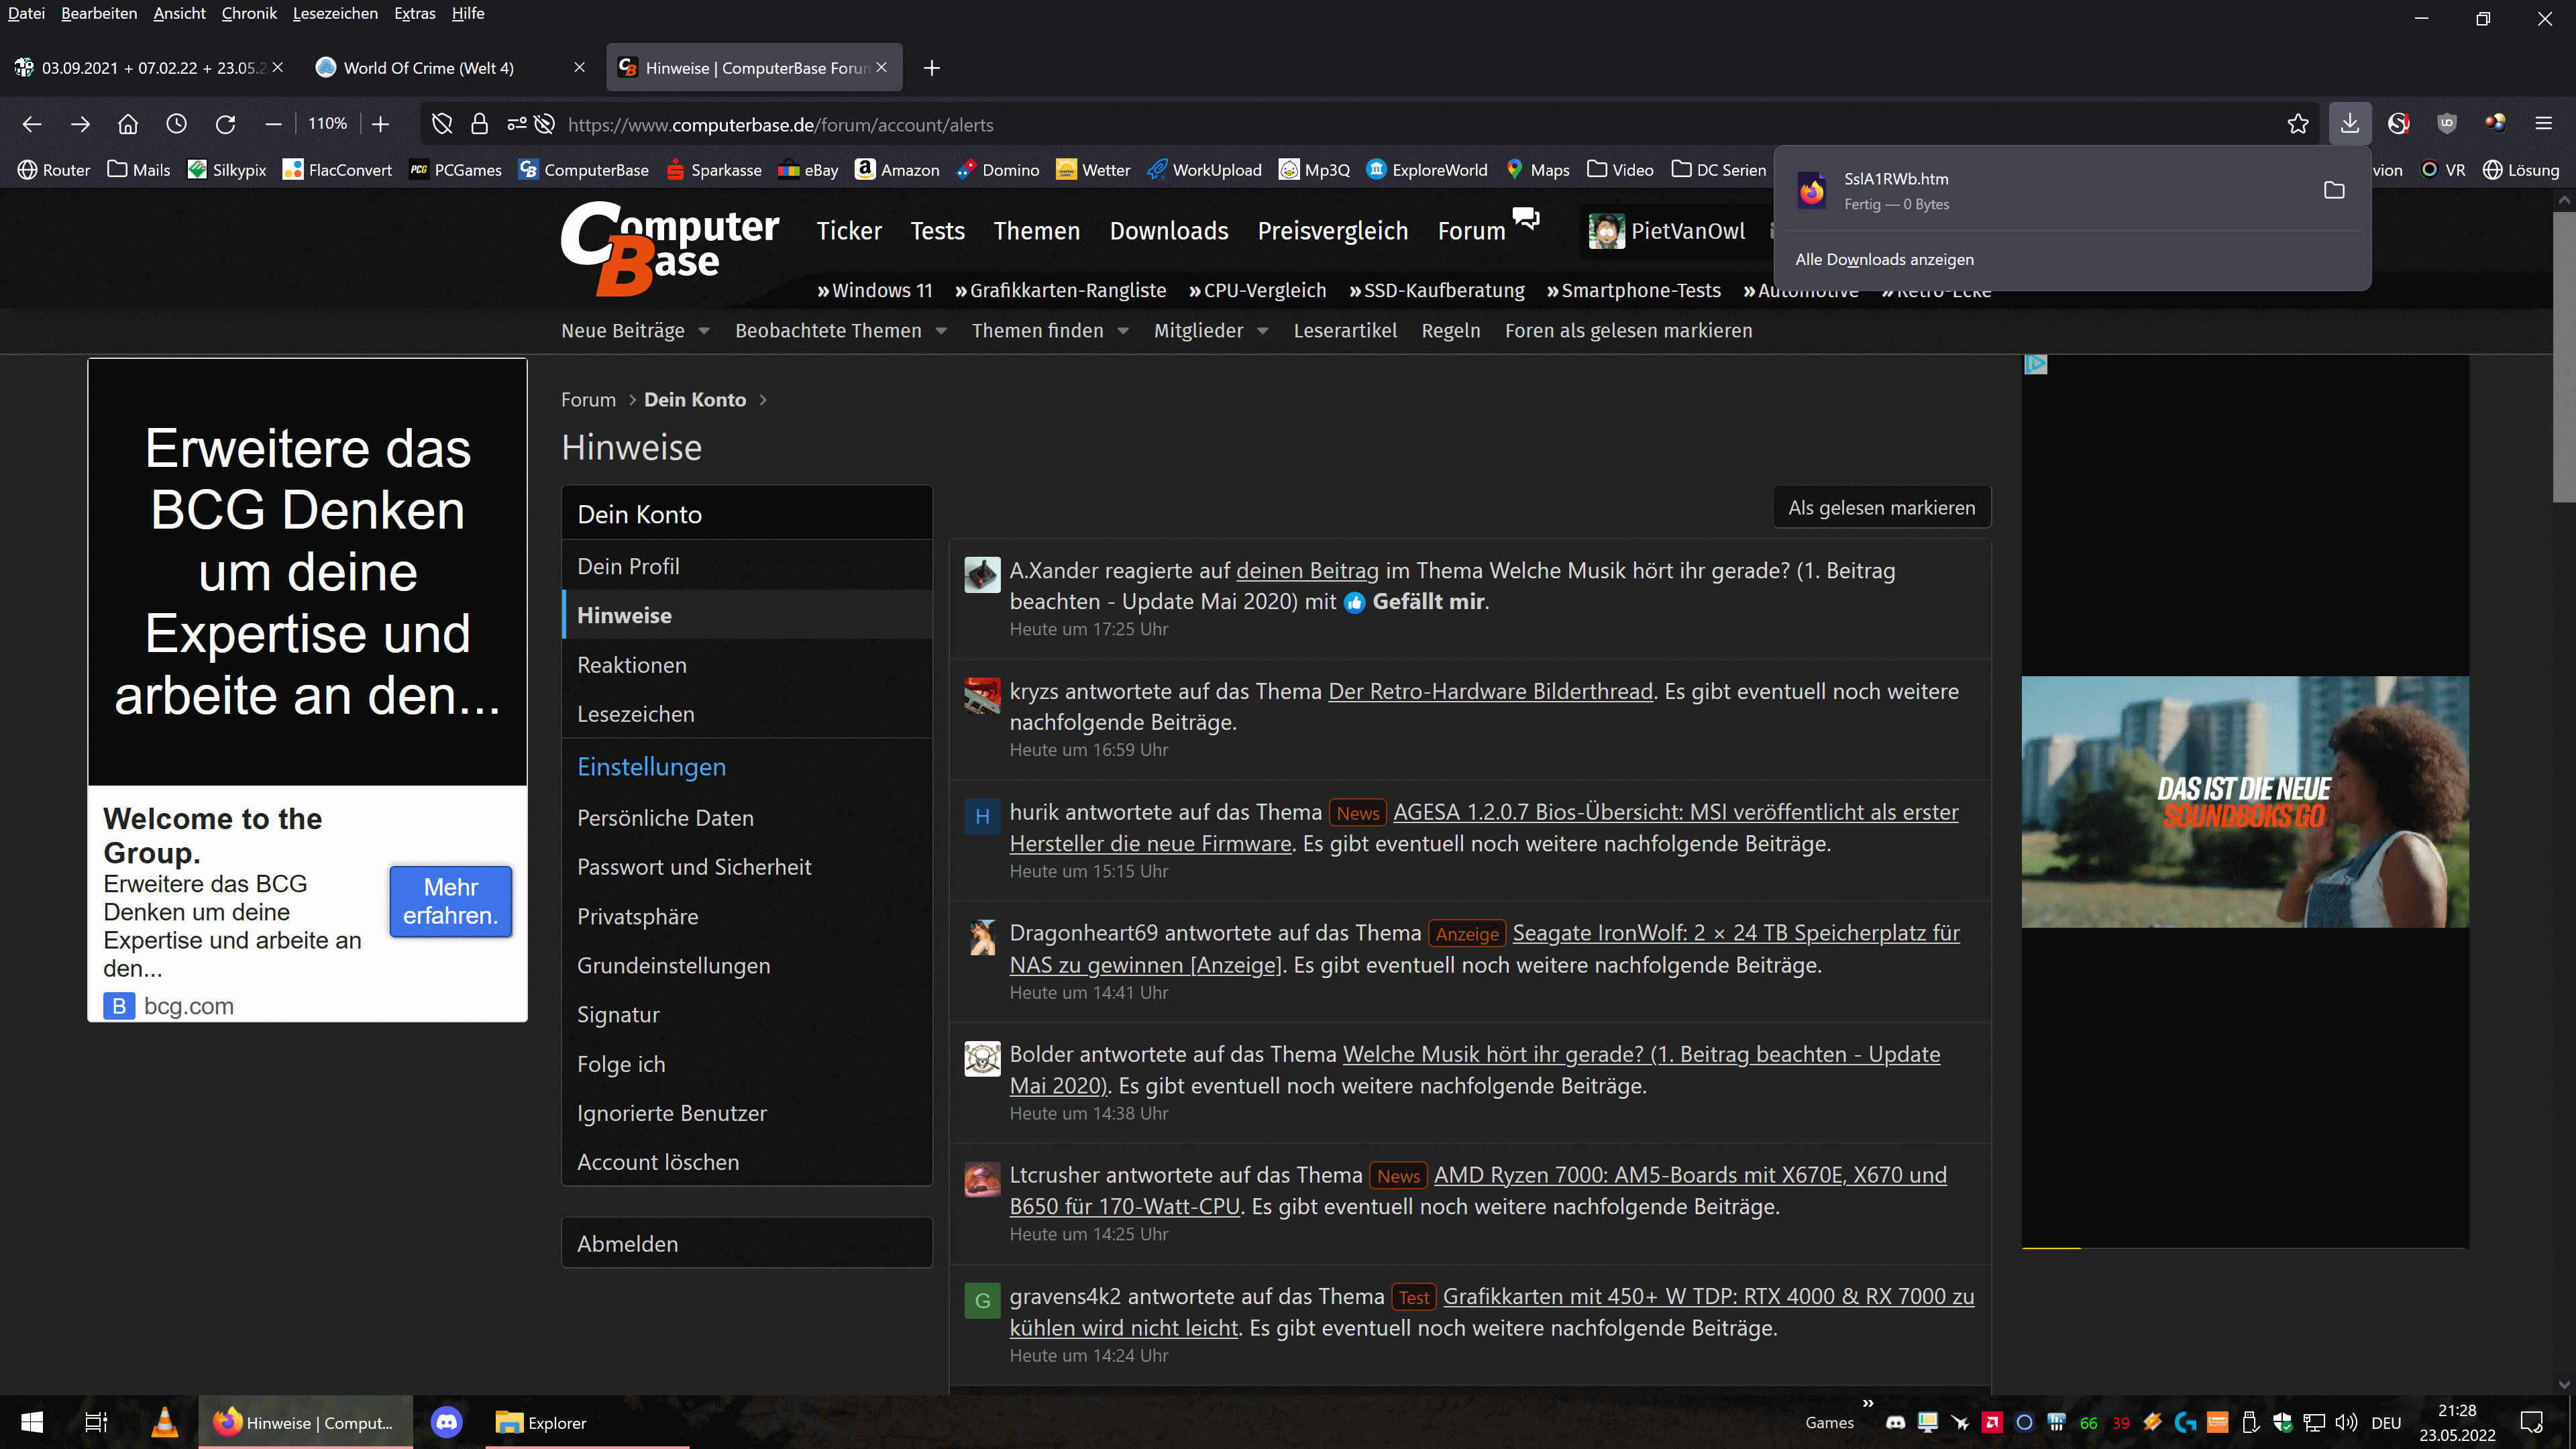Open a new tab with the plus button
Image resolution: width=2576 pixels, height=1449 pixels.
click(932, 68)
